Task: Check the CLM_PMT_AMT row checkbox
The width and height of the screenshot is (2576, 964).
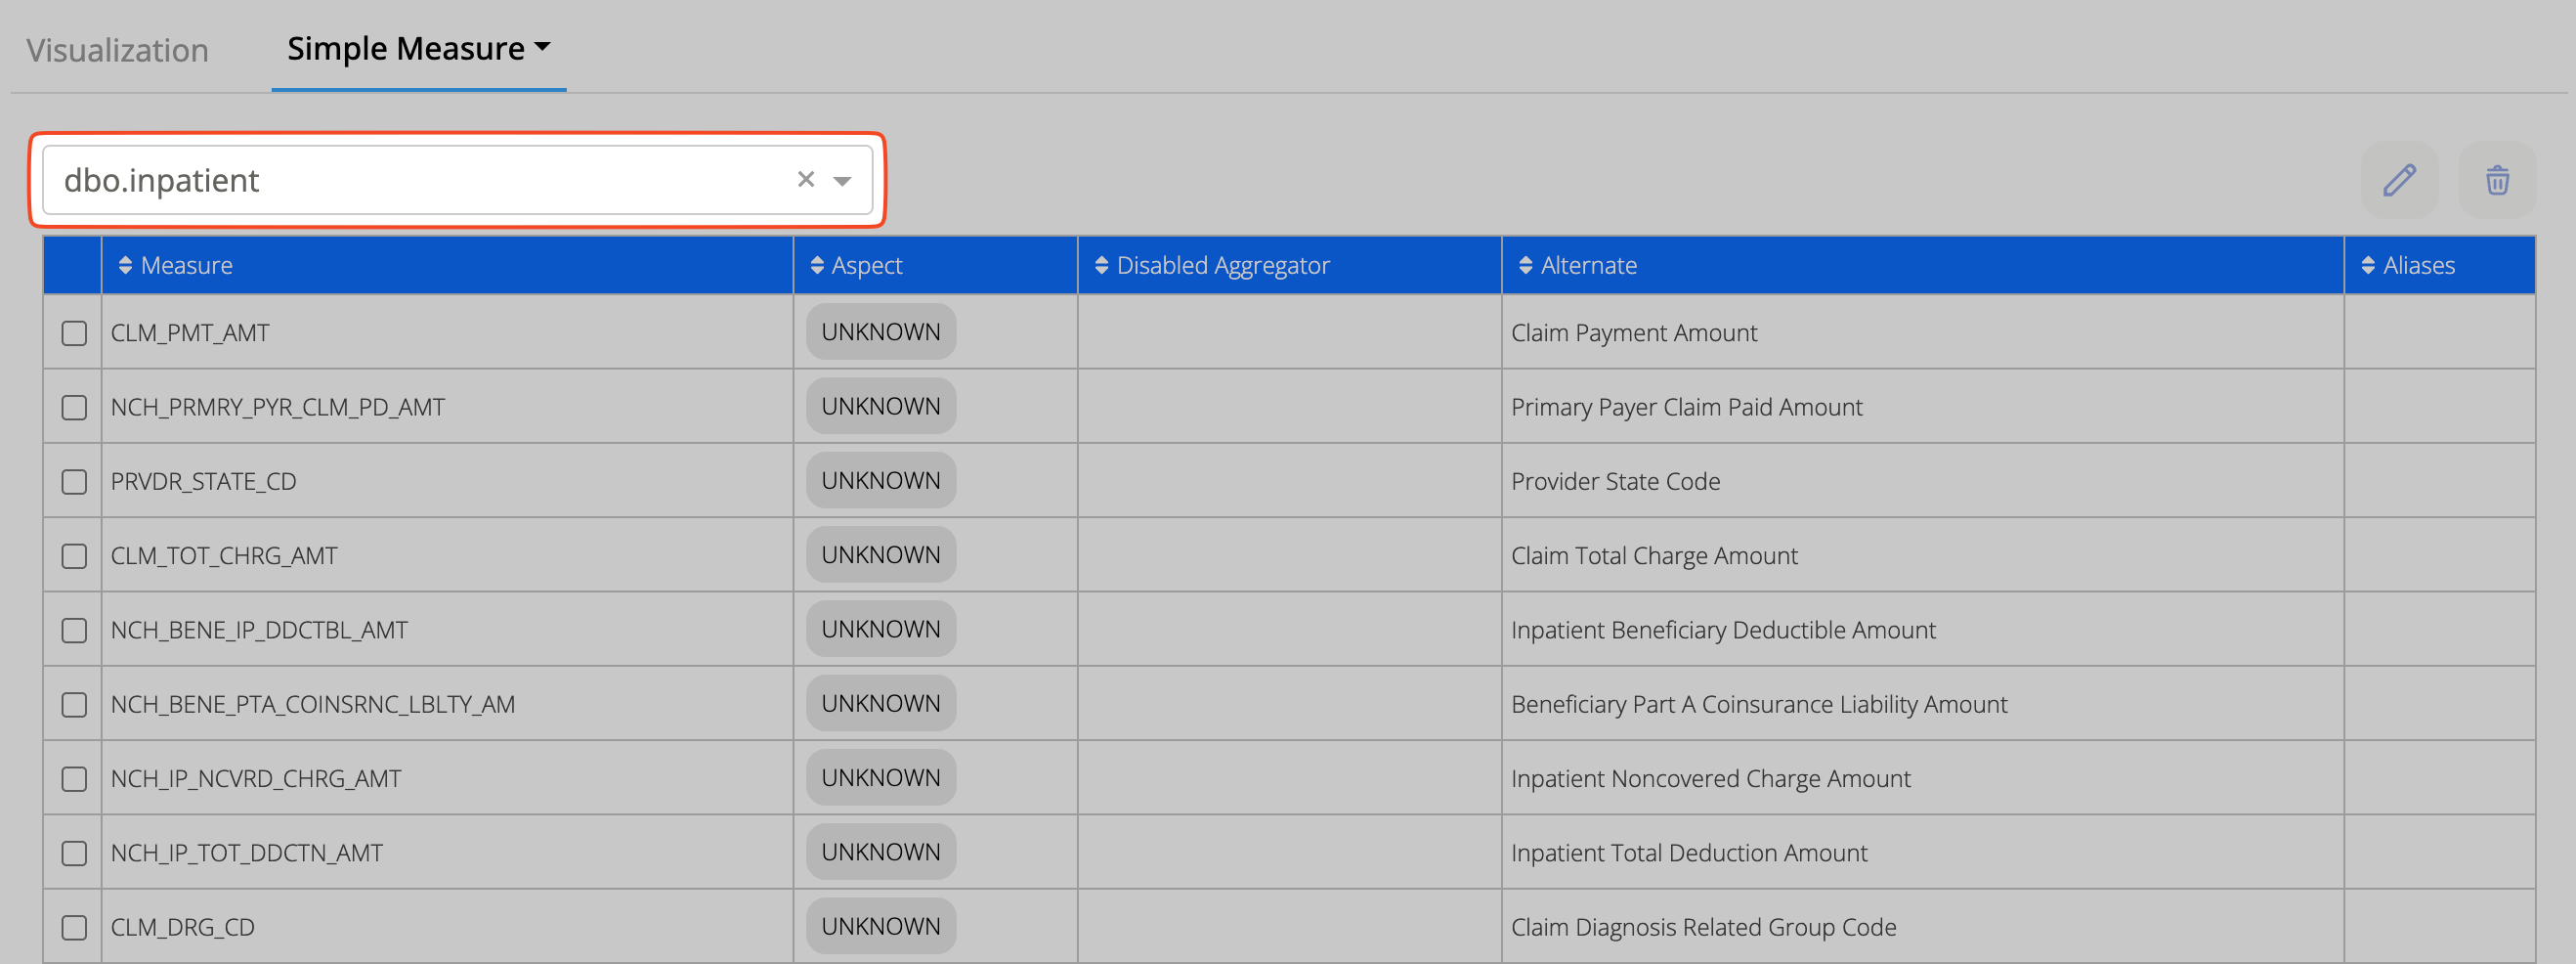Action: (74, 333)
